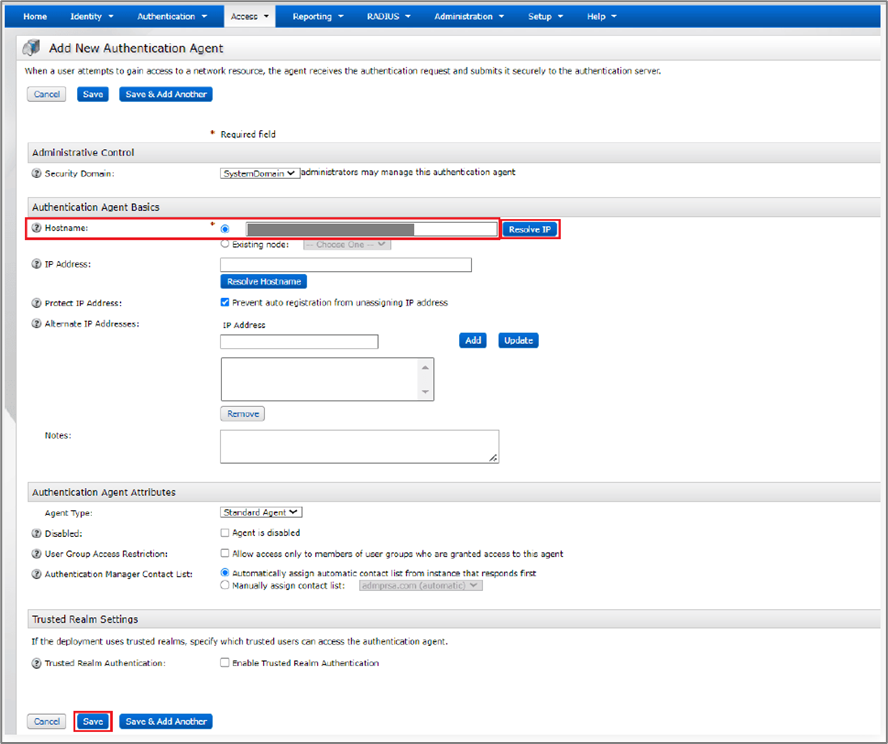Select Manually assign contact list option
Viewport: 888px width, 744px height.
click(225, 585)
